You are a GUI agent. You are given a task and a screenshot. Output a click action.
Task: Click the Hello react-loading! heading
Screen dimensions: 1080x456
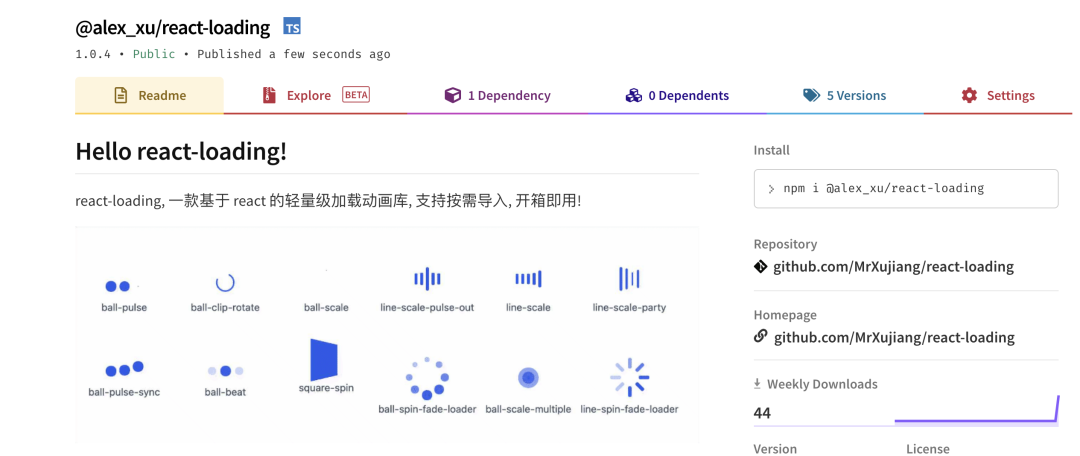(x=181, y=152)
